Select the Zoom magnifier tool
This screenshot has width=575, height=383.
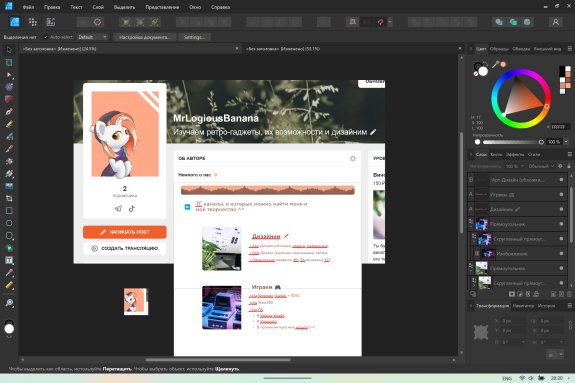tap(9, 303)
